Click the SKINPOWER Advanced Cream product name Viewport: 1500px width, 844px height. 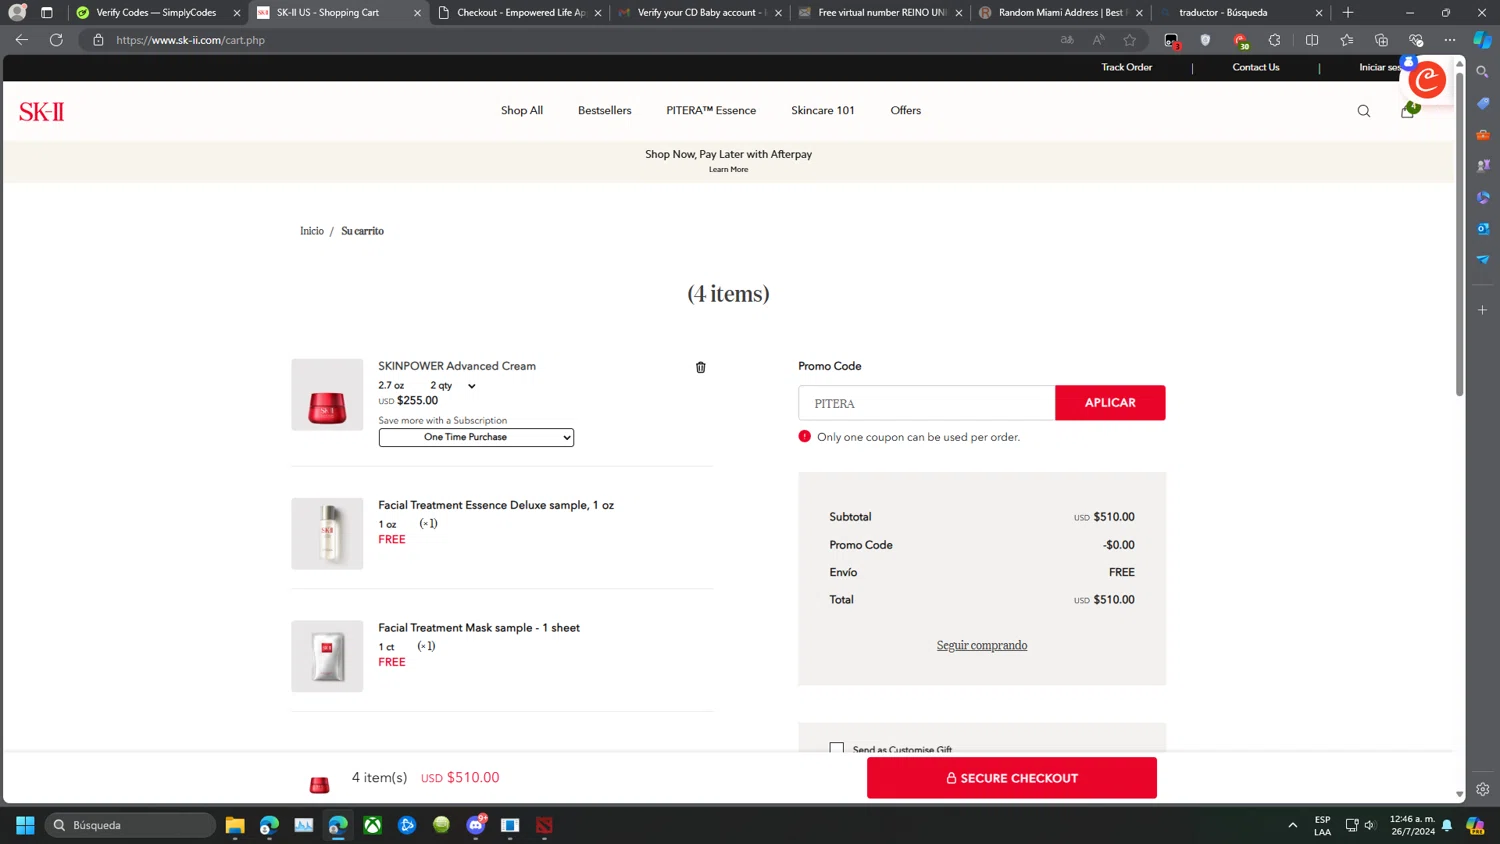457,366
